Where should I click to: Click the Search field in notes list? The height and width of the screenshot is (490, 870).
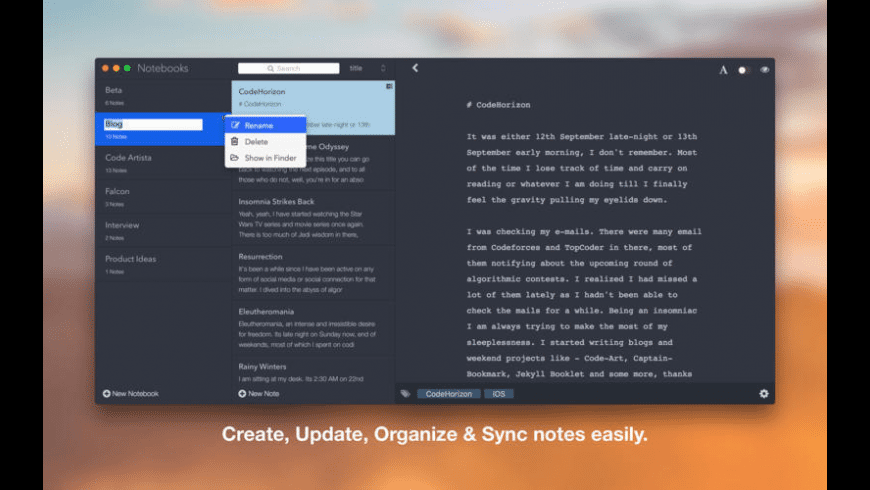(x=289, y=68)
